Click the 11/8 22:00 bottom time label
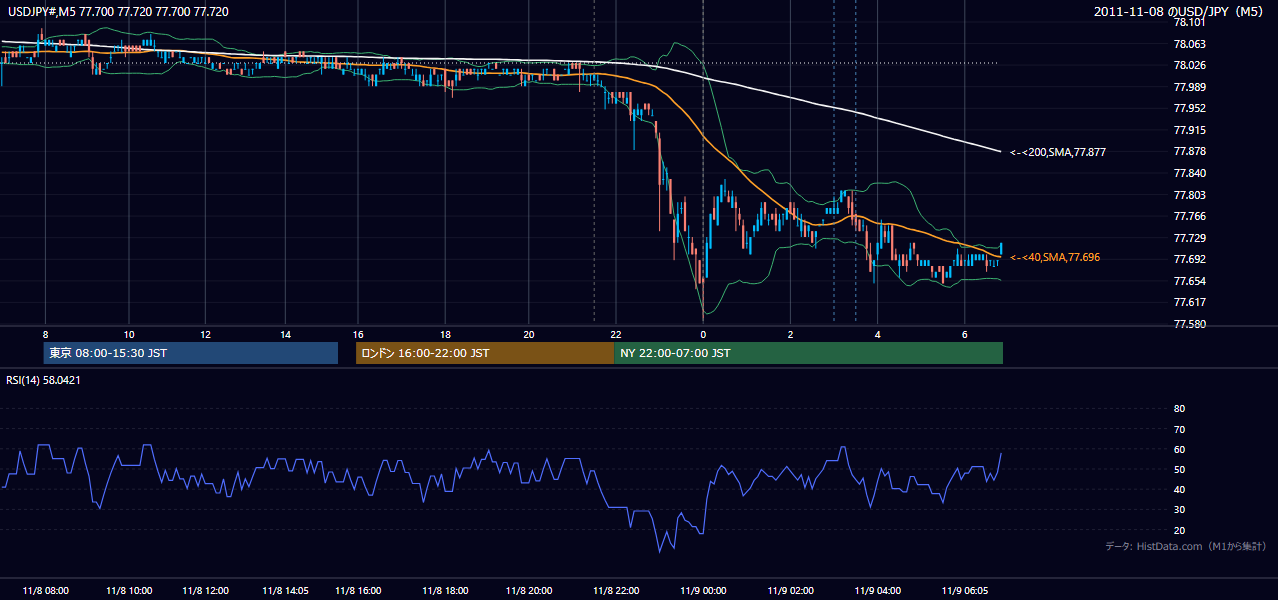Image resolution: width=1278 pixels, height=600 pixels. click(x=616, y=591)
